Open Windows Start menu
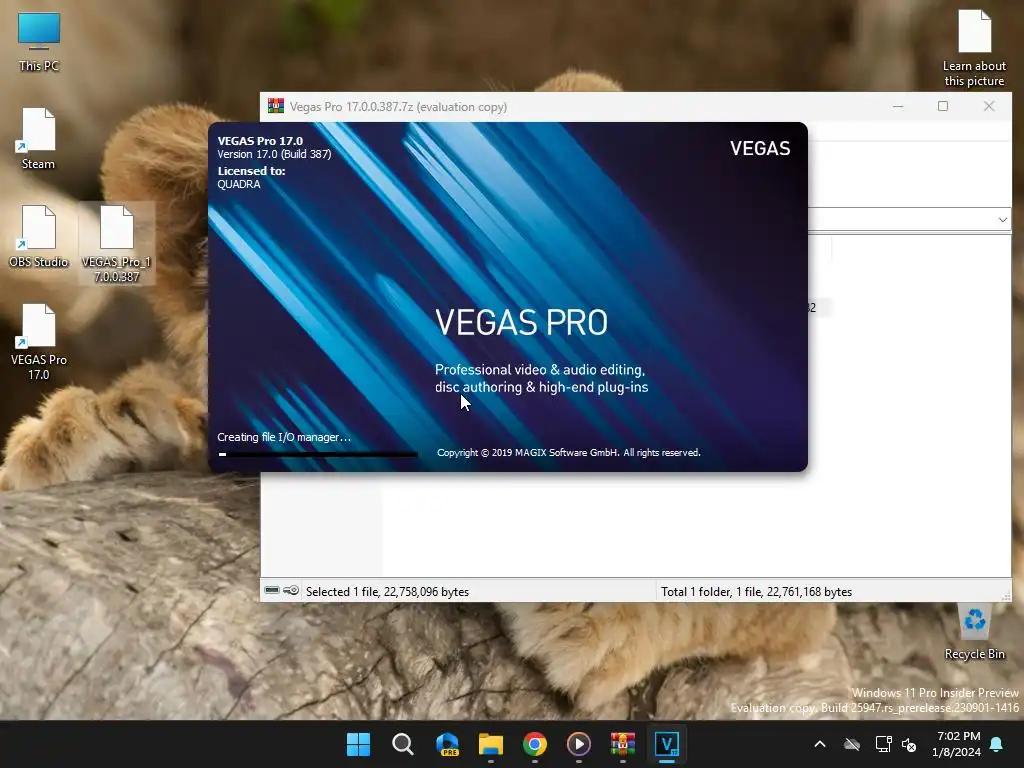Viewport: 1024px width, 768px height. point(358,744)
